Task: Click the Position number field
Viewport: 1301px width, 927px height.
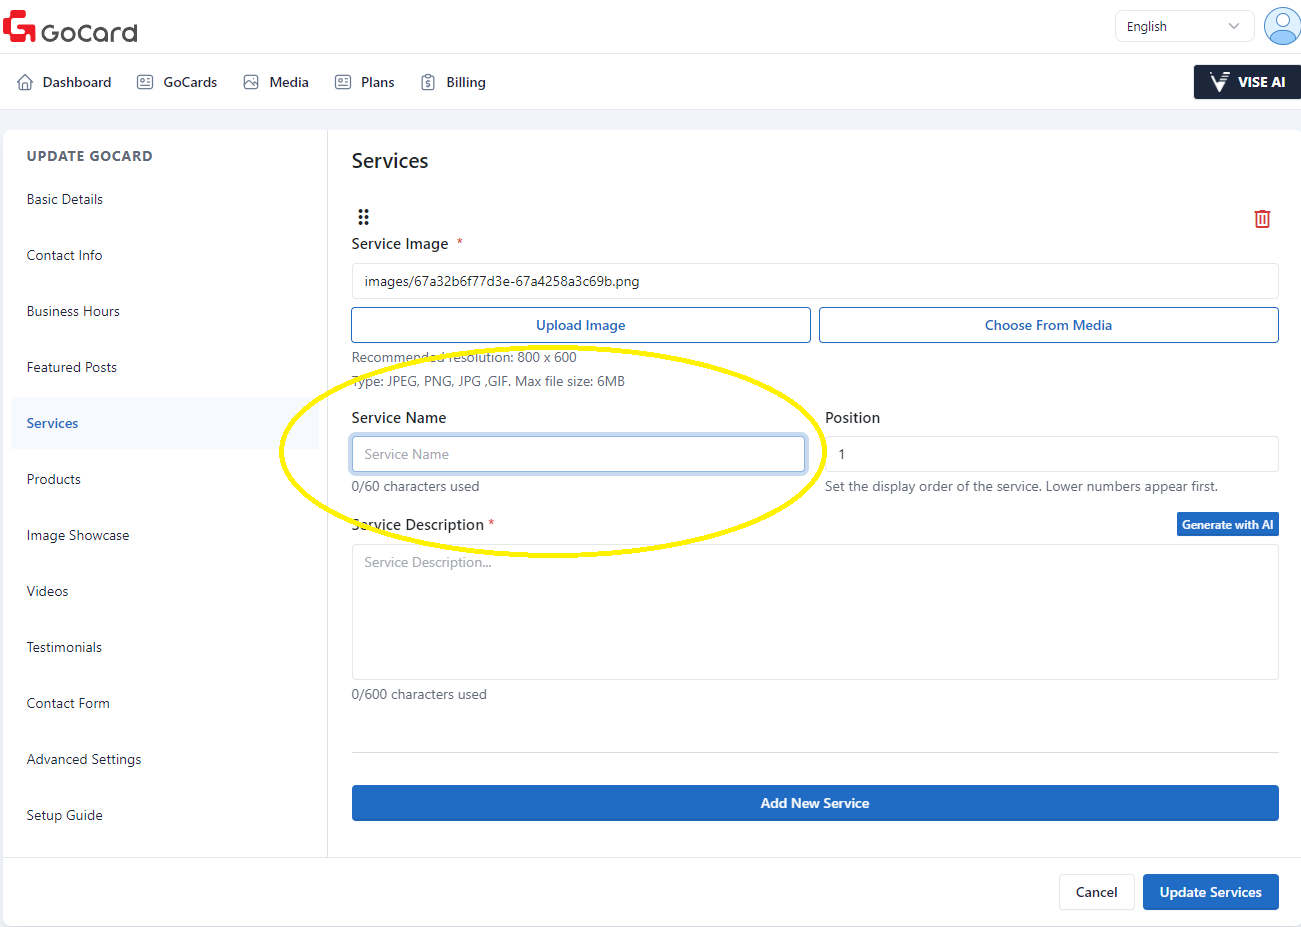Action: (1051, 454)
